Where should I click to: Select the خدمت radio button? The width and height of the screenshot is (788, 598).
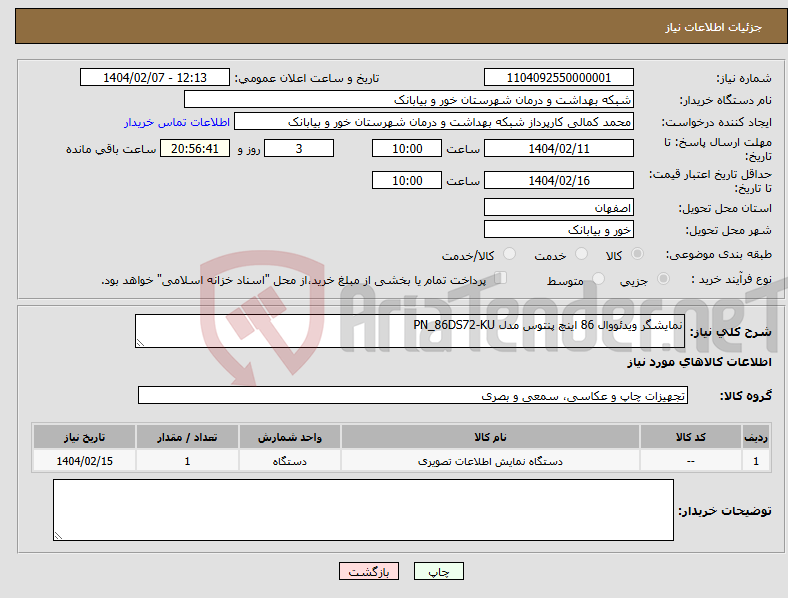581,254
